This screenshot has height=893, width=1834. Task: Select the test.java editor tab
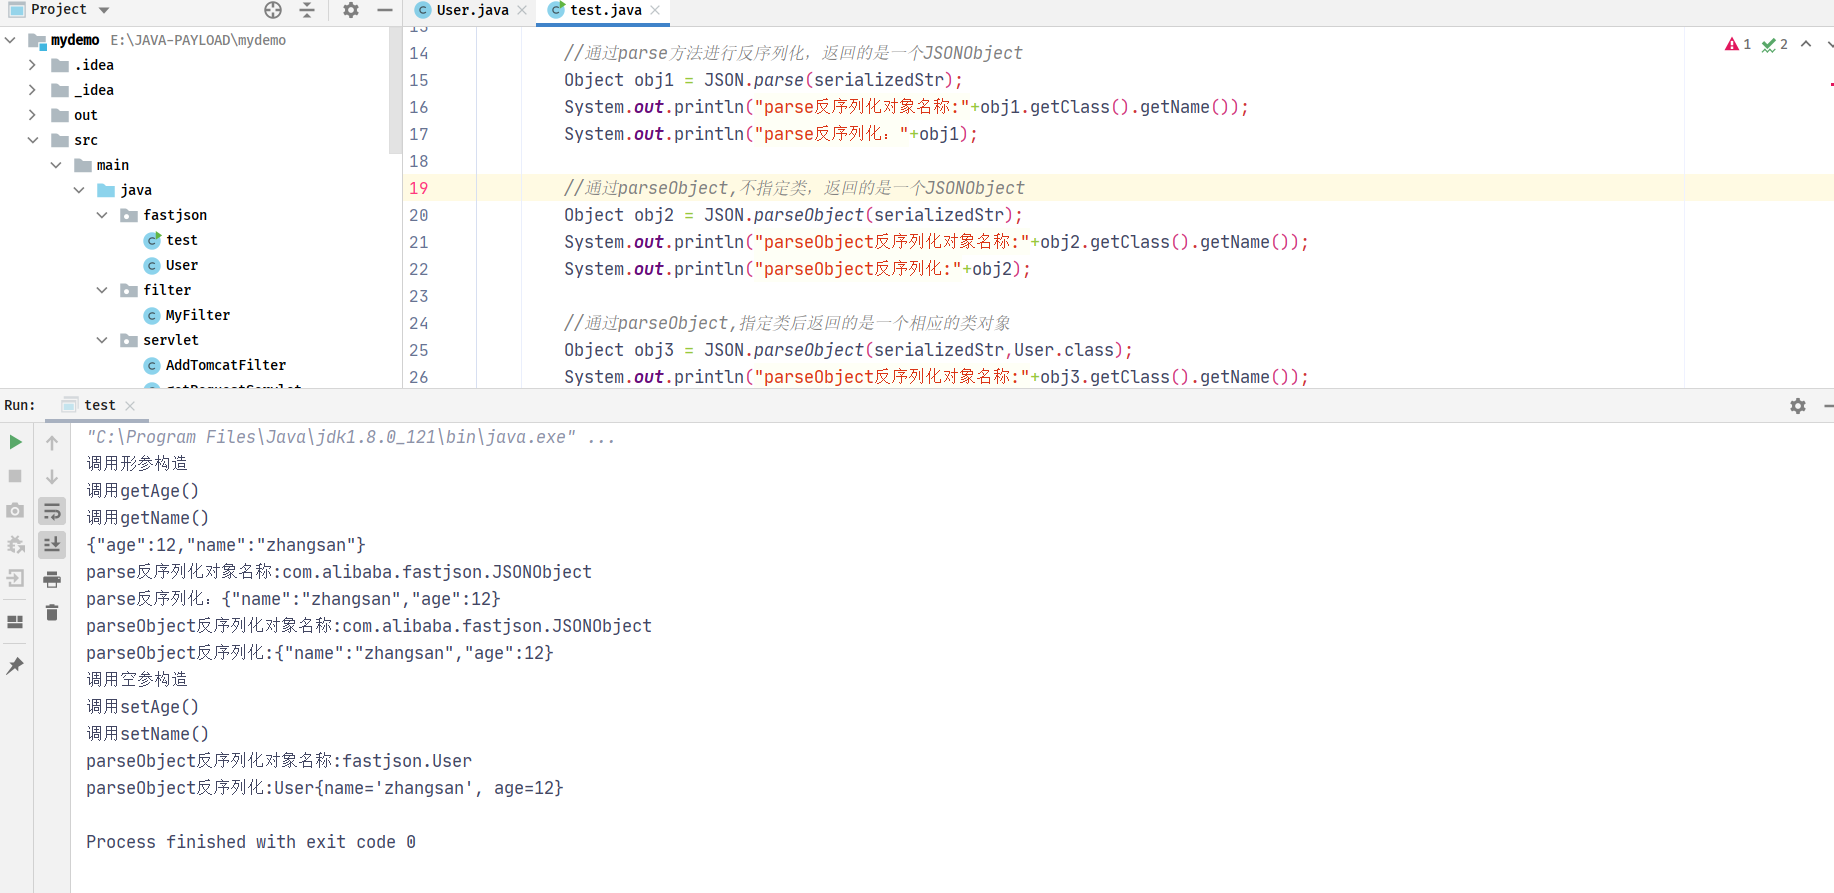605,10
